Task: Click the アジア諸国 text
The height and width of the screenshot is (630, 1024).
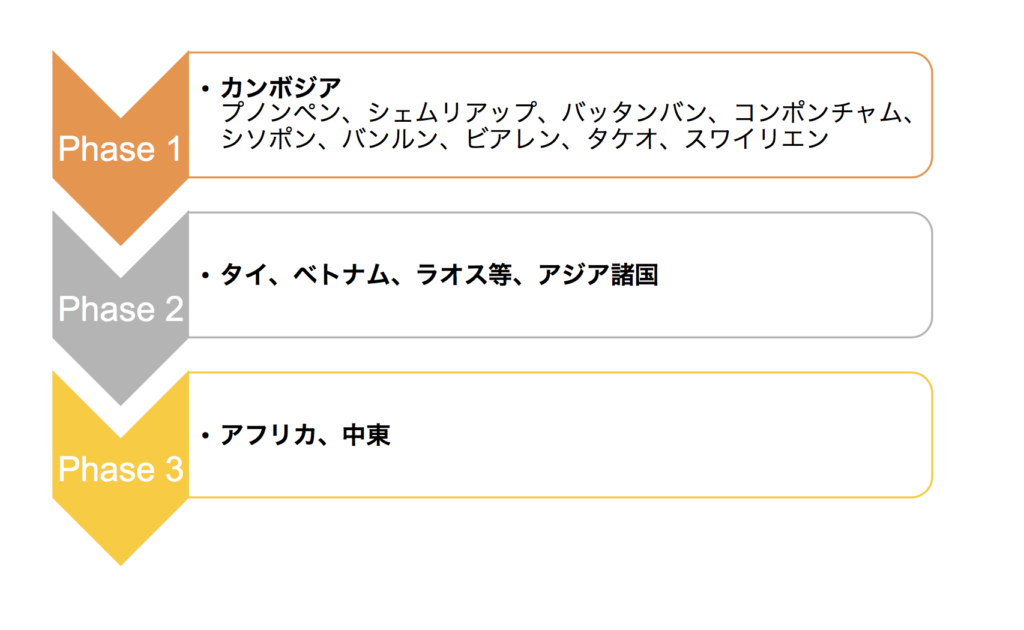Action: [598, 274]
